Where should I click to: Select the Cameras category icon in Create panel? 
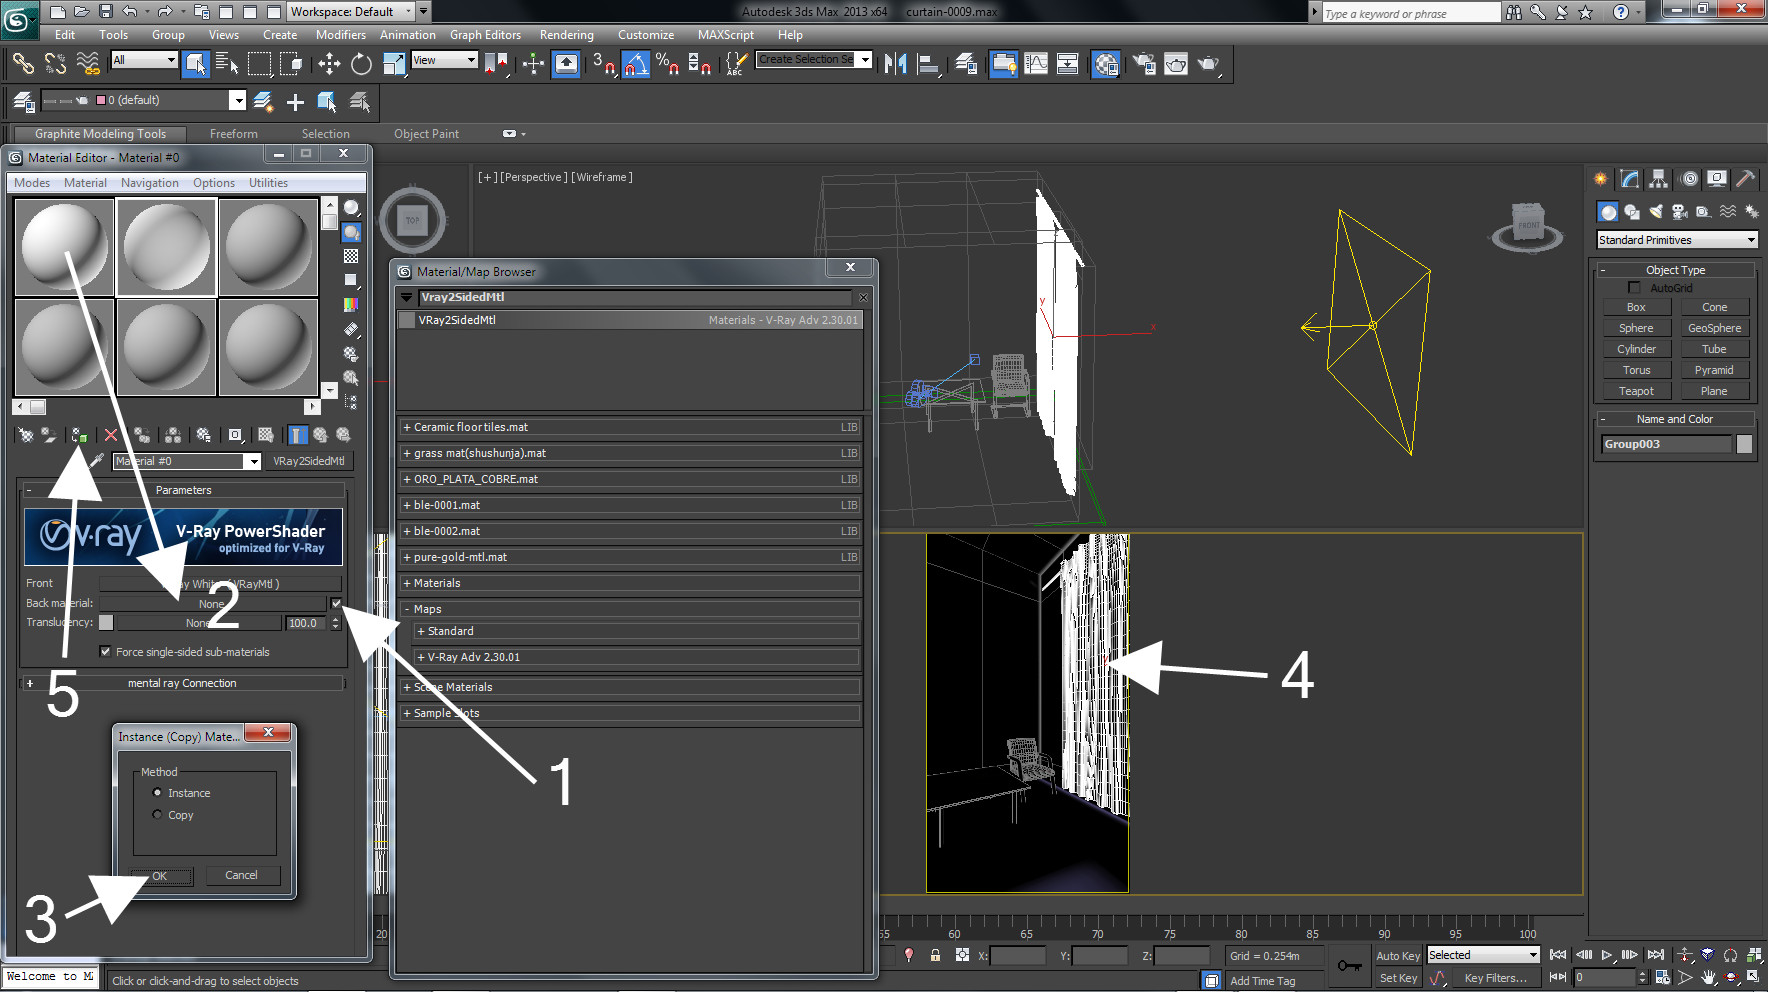point(1680,212)
